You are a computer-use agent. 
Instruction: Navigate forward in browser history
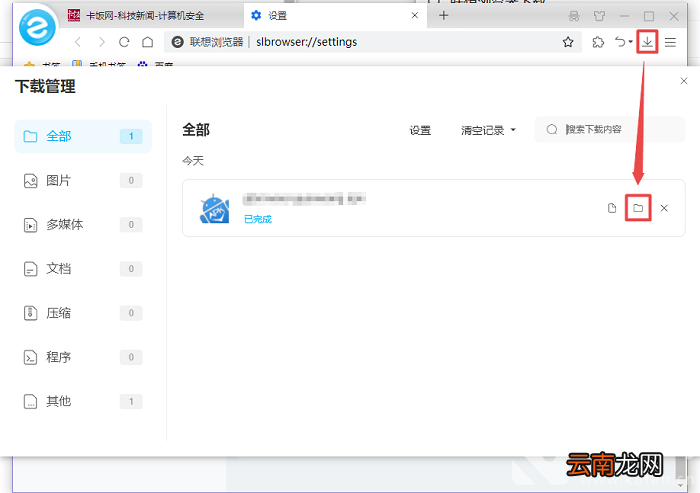[102, 42]
